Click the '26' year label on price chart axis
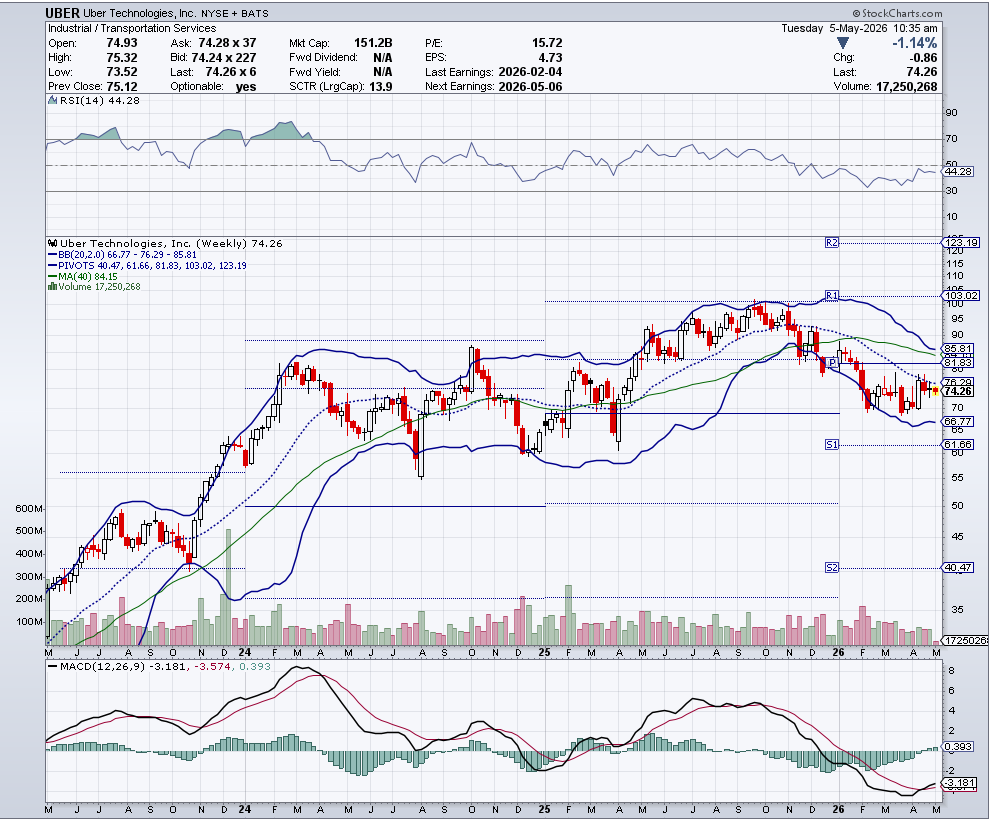The width and height of the screenshot is (990, 819). [x=838, y=652]
